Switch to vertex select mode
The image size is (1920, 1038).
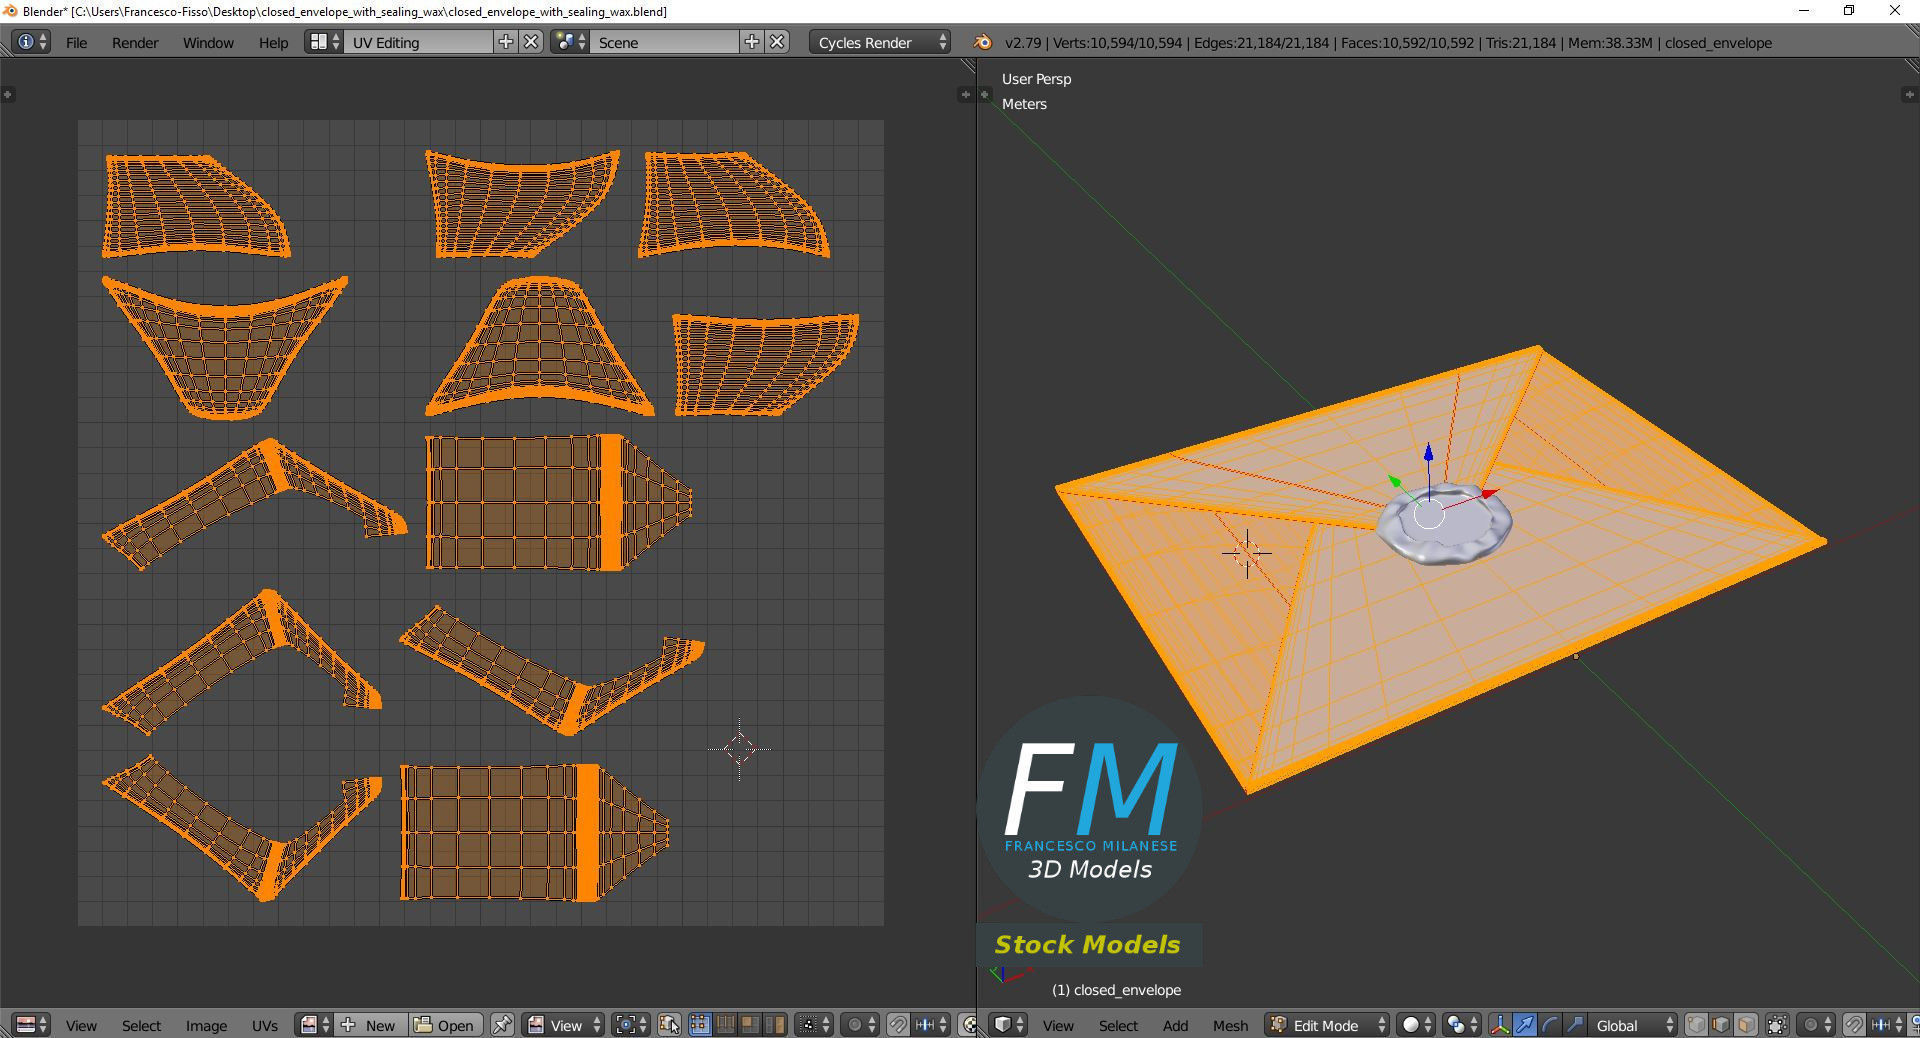1696,1025
